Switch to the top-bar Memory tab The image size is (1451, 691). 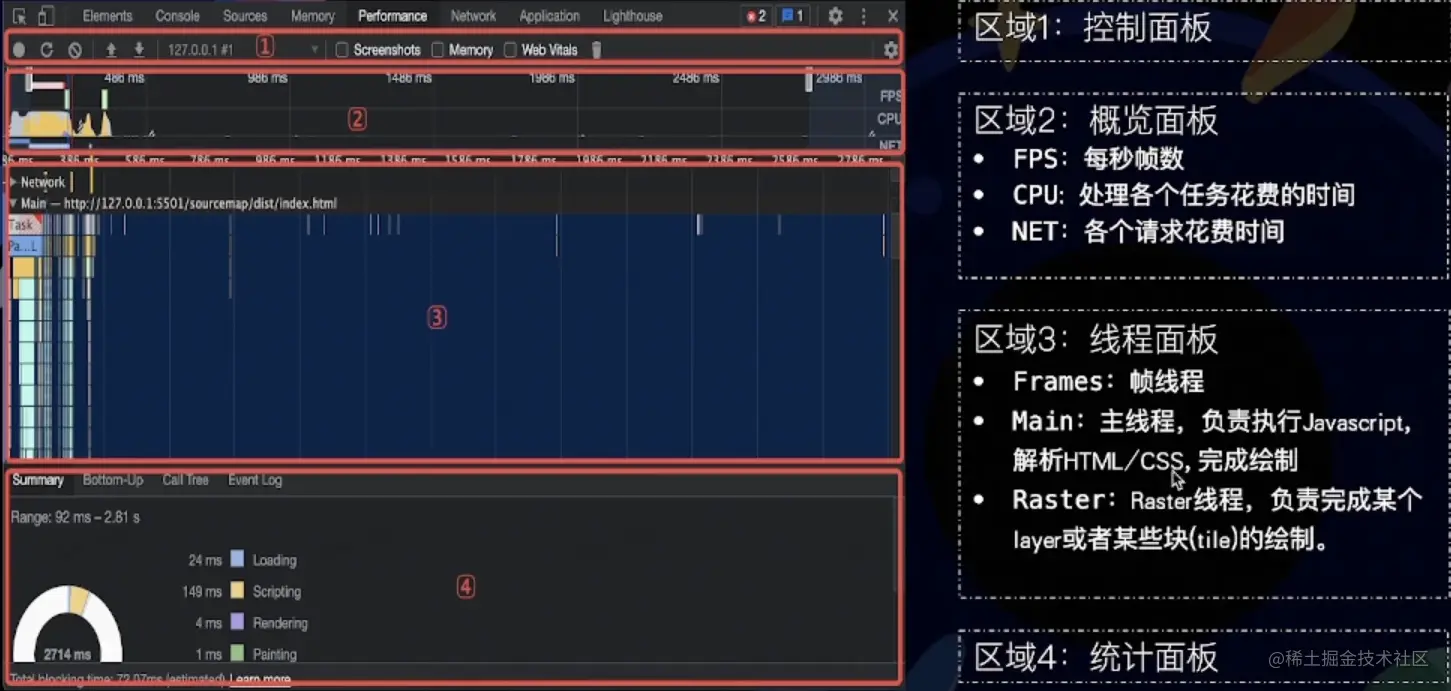point(312,16)
